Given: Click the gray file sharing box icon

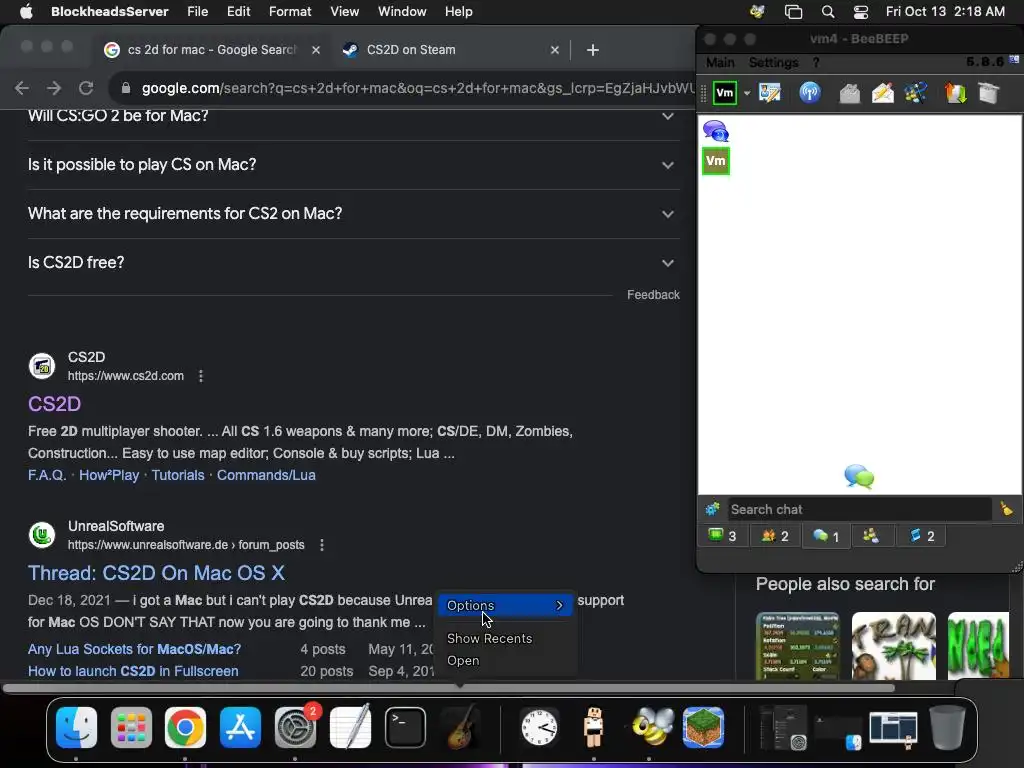Looking at the screenshot, I should (x=849, y=93).
